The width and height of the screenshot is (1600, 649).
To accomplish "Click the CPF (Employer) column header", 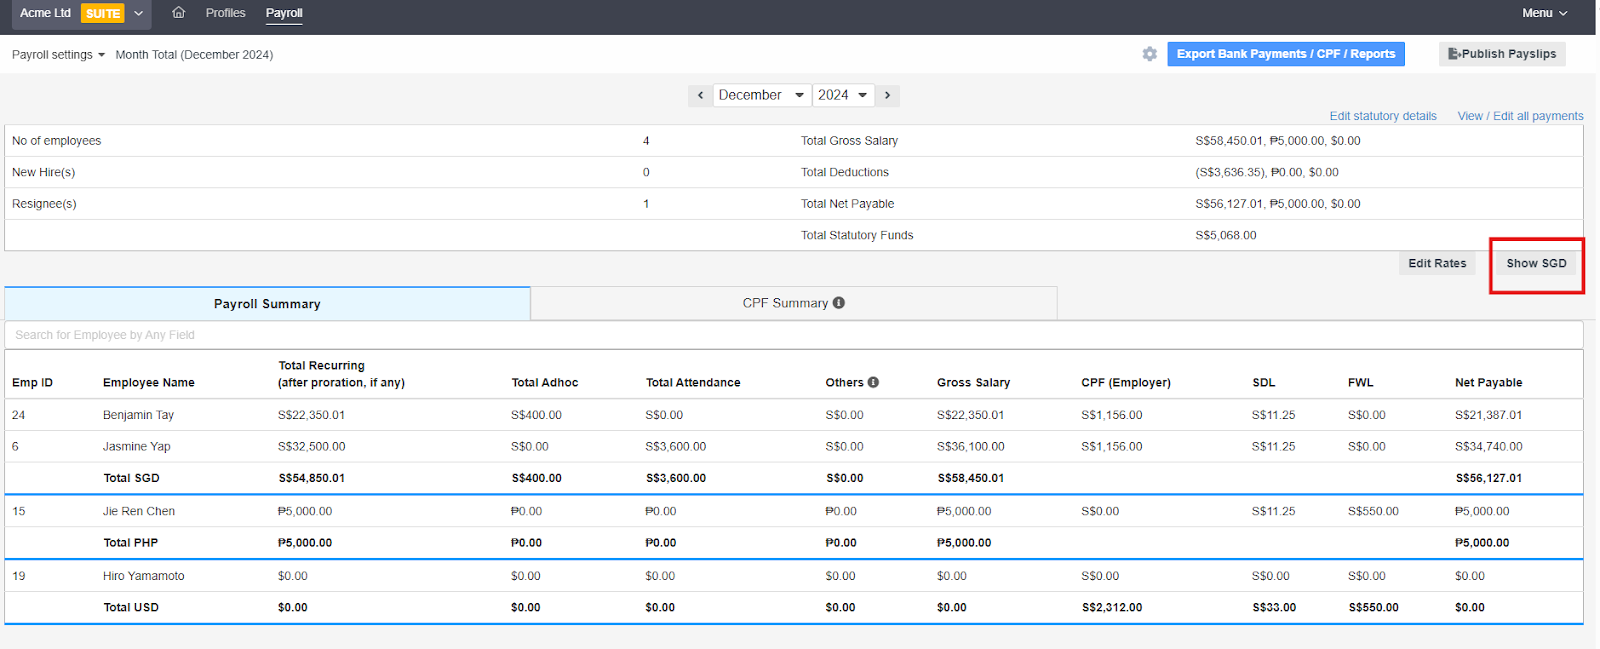I will 1126,383.
